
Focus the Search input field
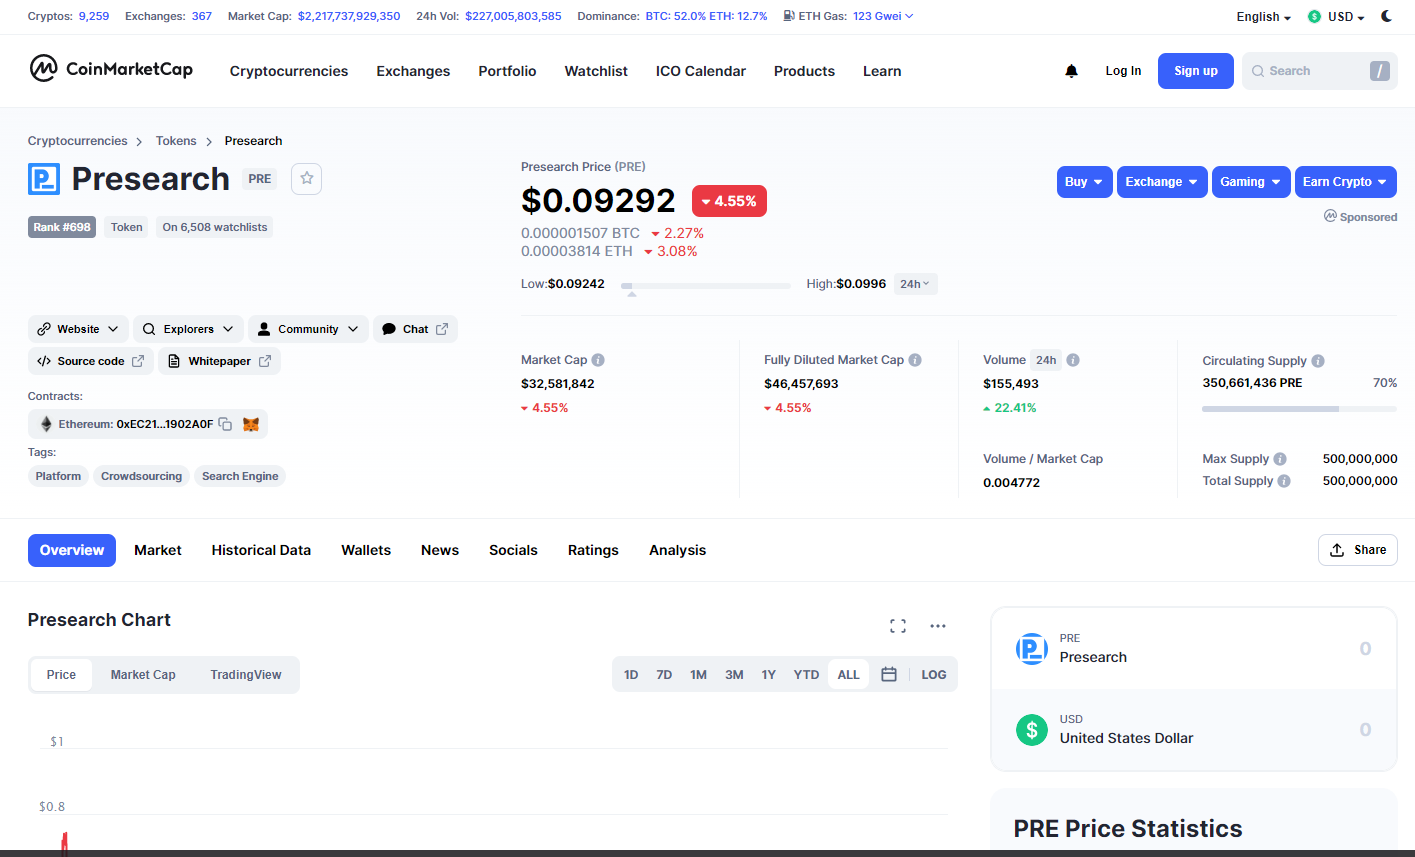tap(1320, 71)
